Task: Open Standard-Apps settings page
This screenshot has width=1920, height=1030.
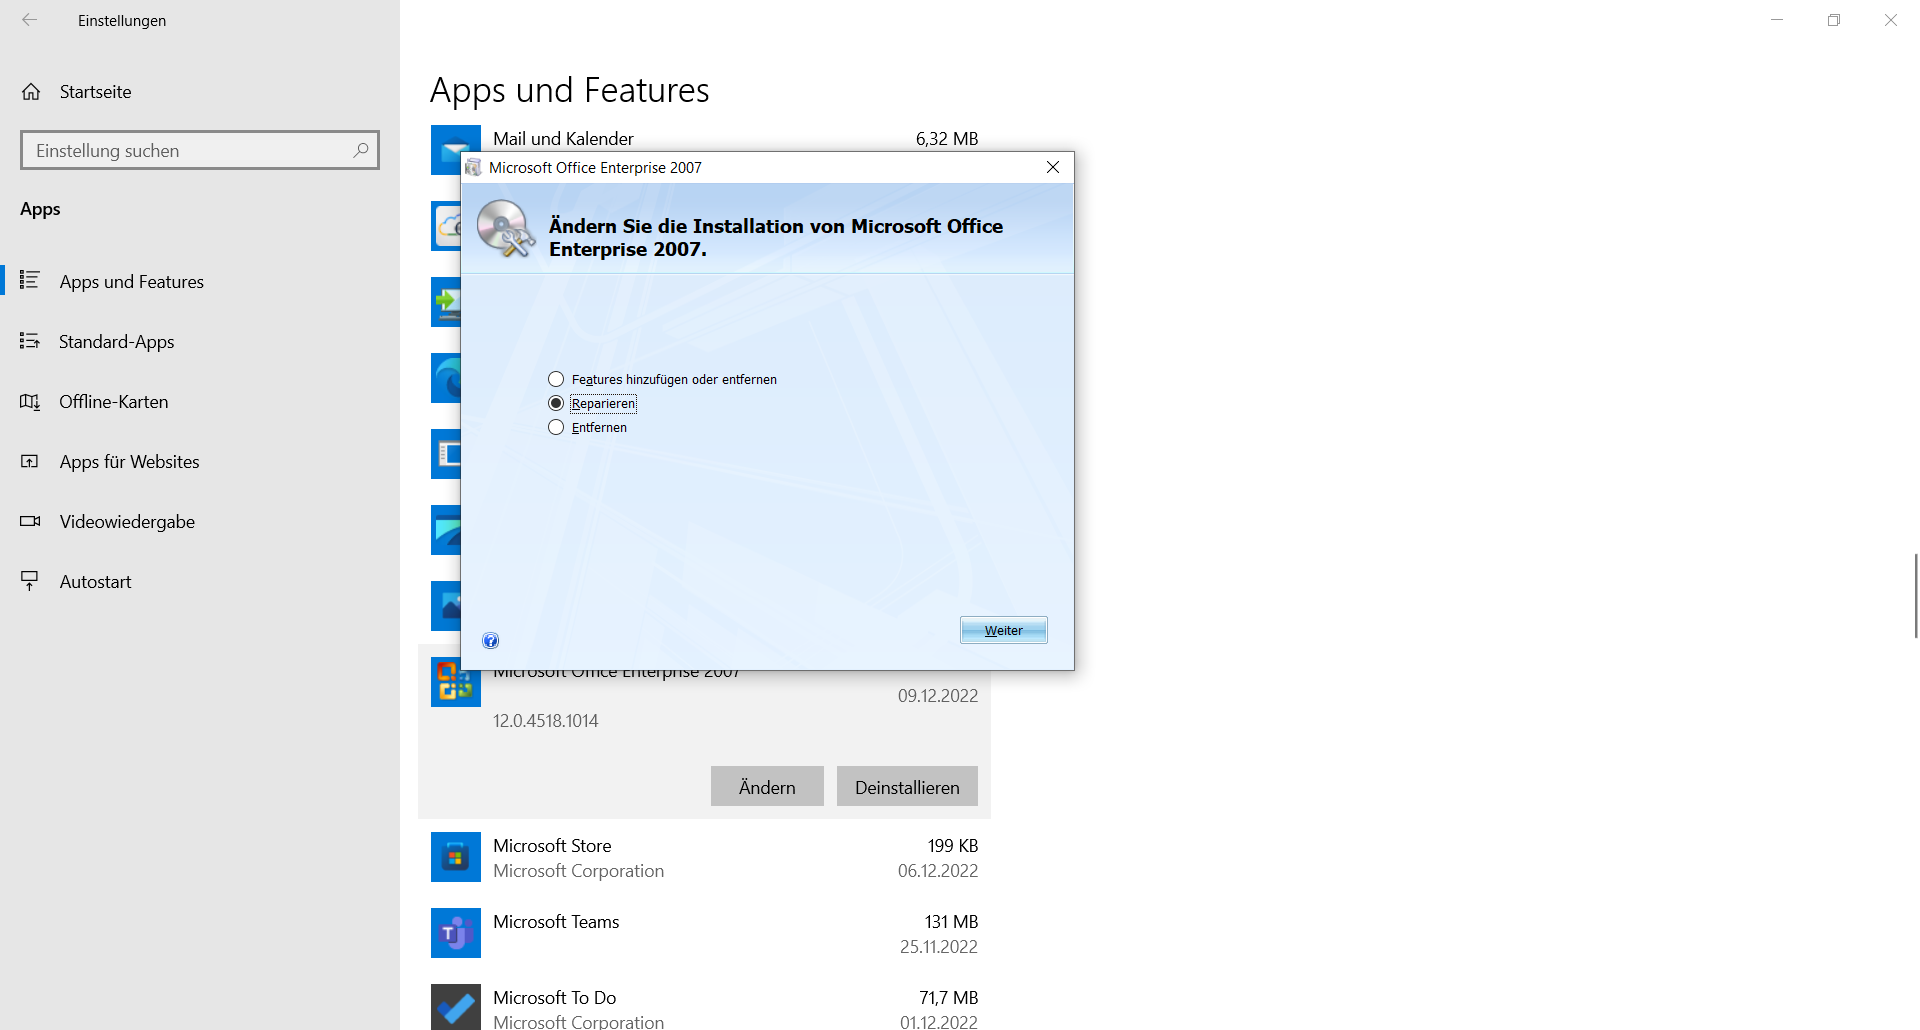Action: click(x=200, y=341)
